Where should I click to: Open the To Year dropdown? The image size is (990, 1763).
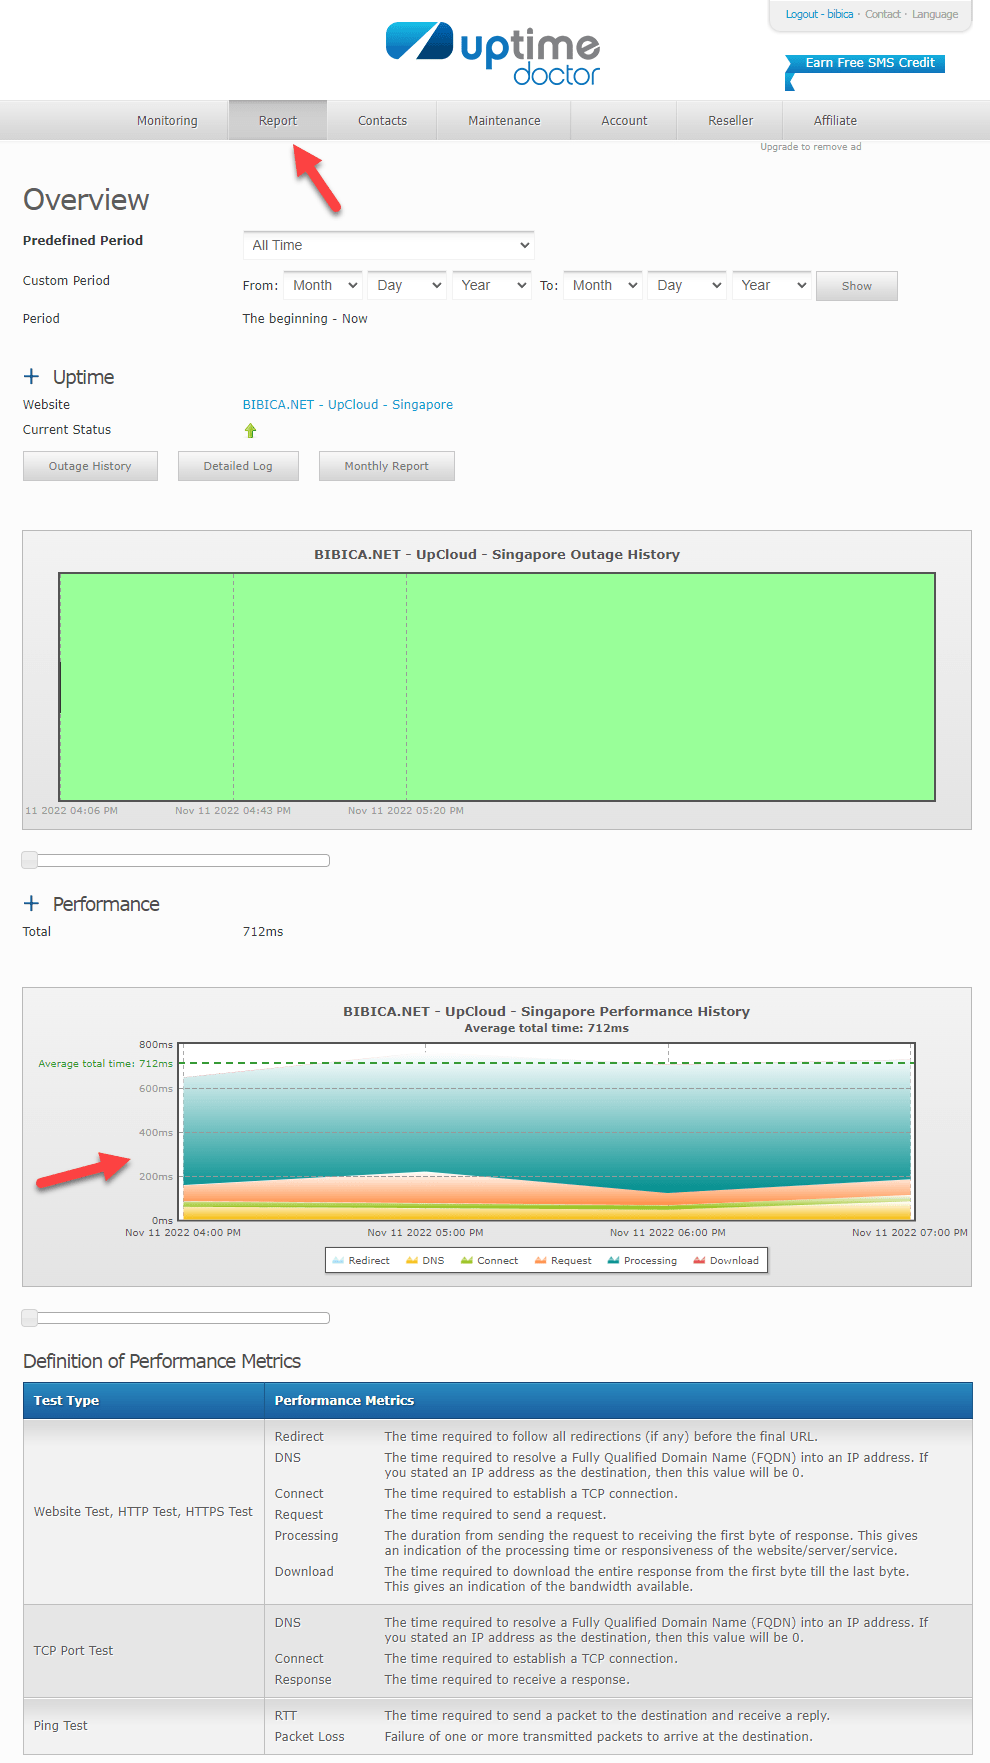click(x=771, y=285)
